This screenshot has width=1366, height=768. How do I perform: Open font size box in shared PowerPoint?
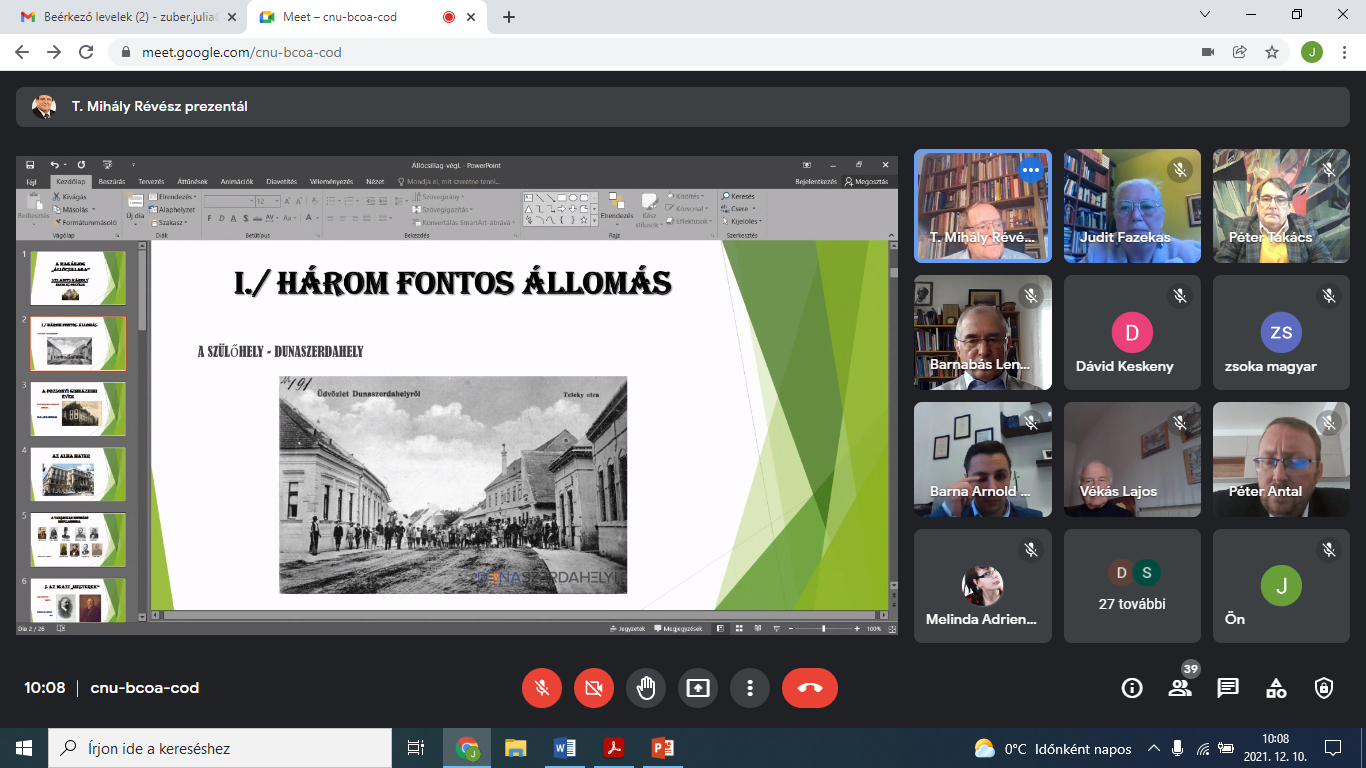click(267, 201)
